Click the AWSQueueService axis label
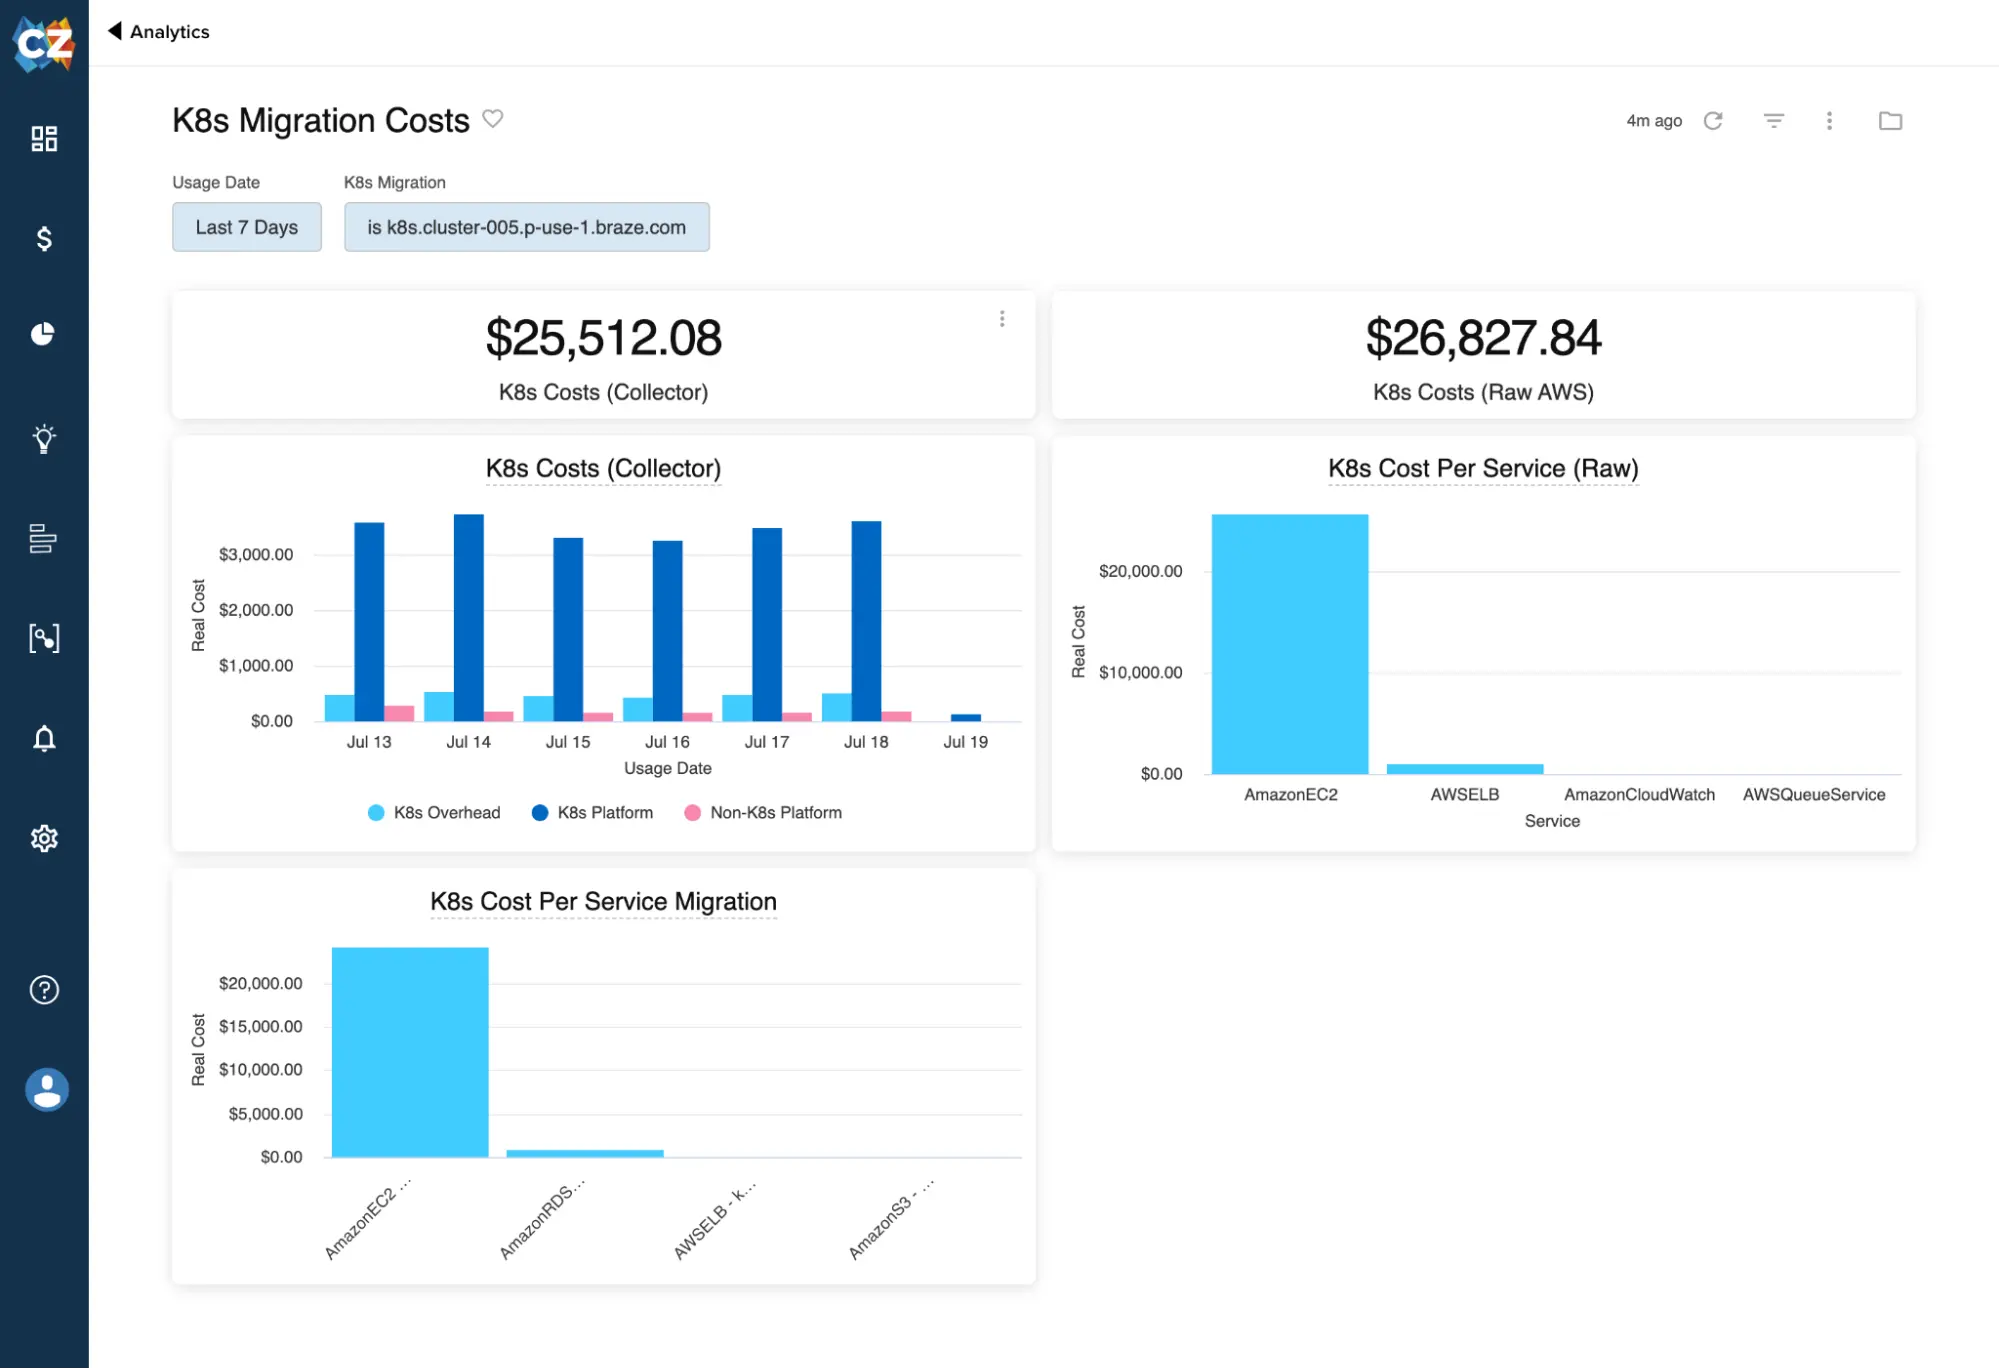The width and height of the screenshot is (1999, 1369). (1814, 795)
